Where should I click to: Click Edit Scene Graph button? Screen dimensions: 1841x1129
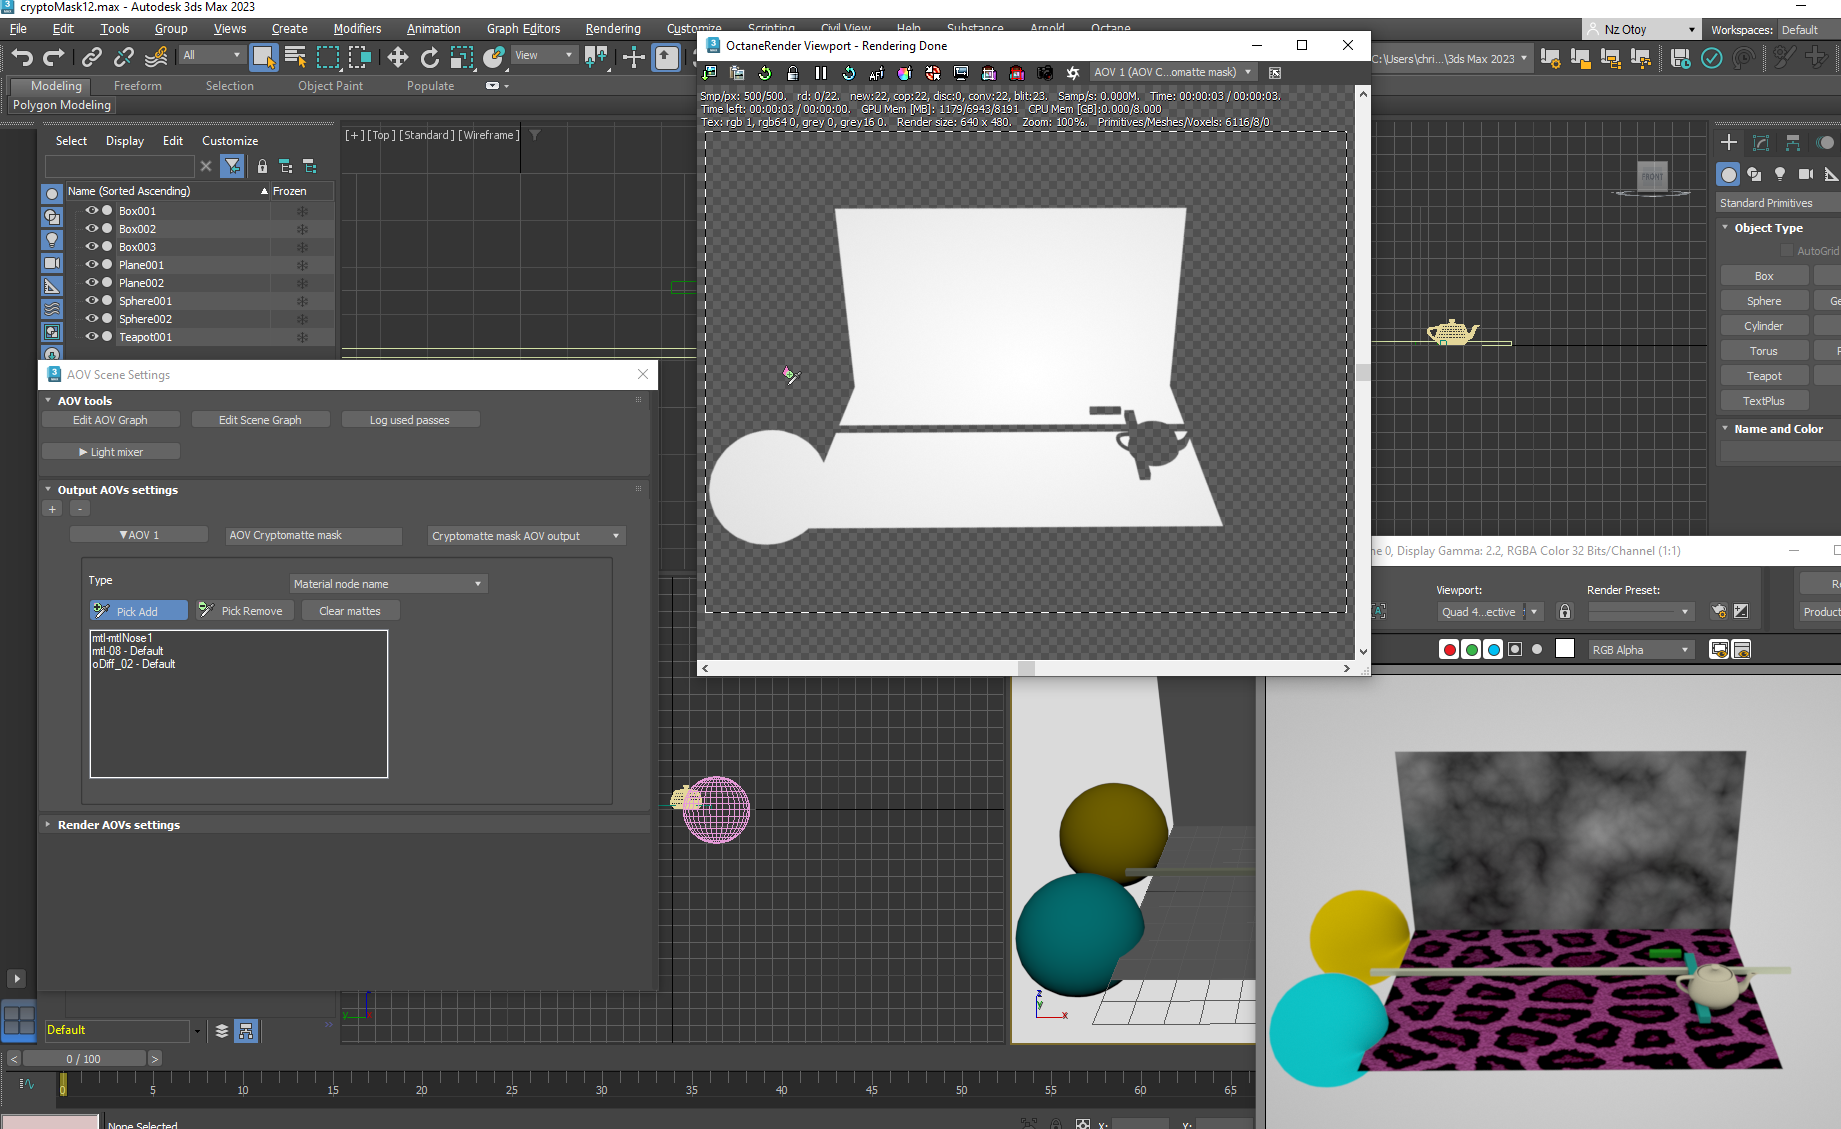260,420
